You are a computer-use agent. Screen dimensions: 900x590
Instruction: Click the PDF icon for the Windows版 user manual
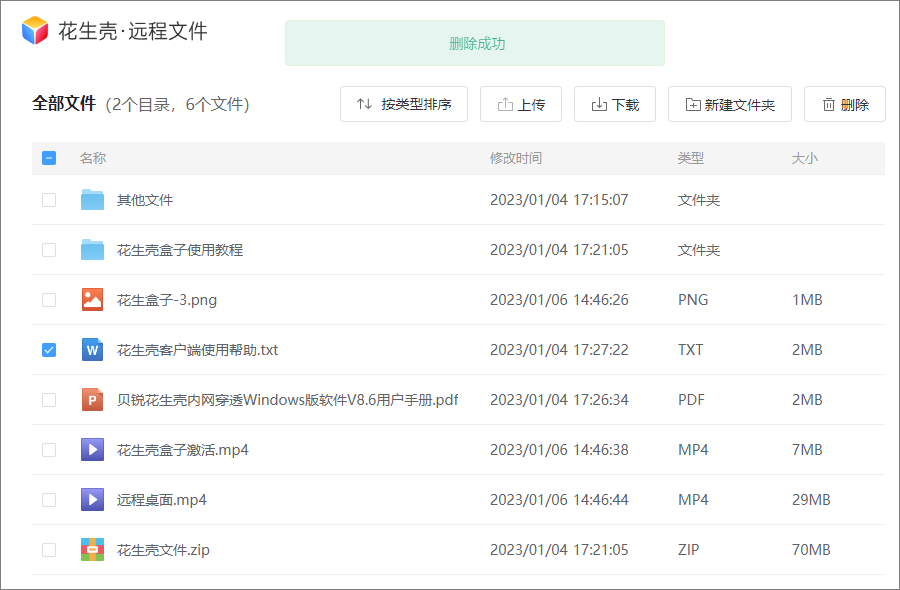pos(92,399)
